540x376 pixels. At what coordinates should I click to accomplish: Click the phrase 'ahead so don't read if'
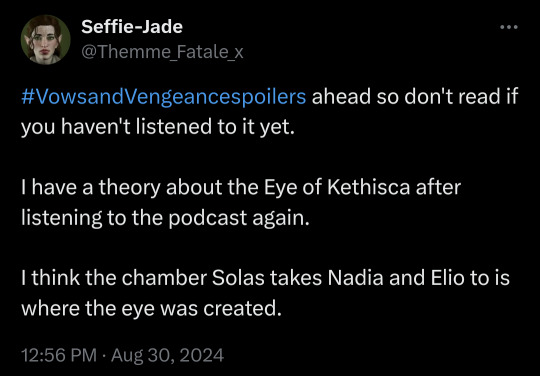coord(415,97)
